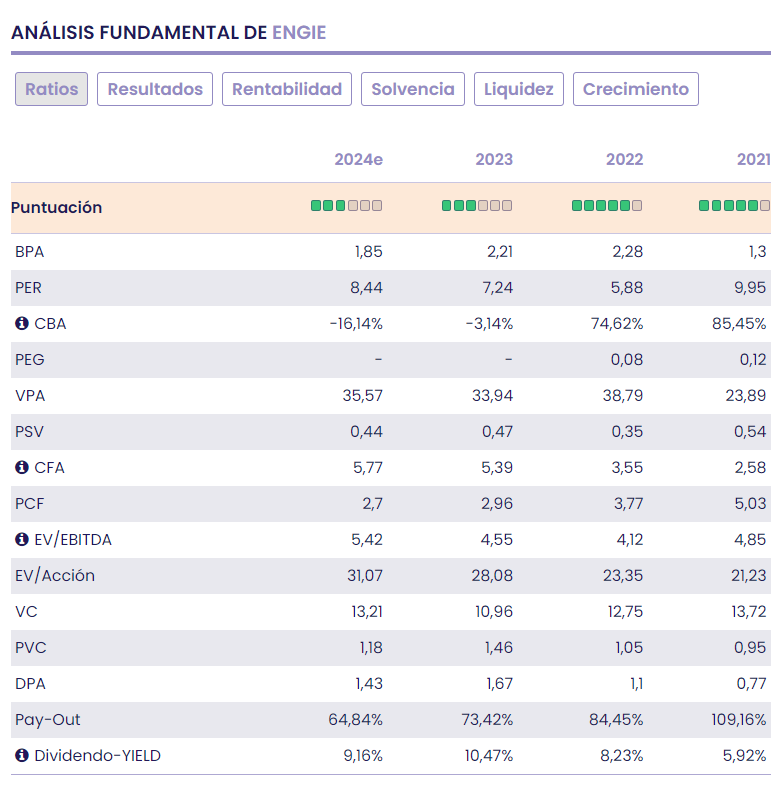The width and height of the screenshot is (782, 788).
Task: Click the 2023 score rating squares
Action: [x=477, y=206]
